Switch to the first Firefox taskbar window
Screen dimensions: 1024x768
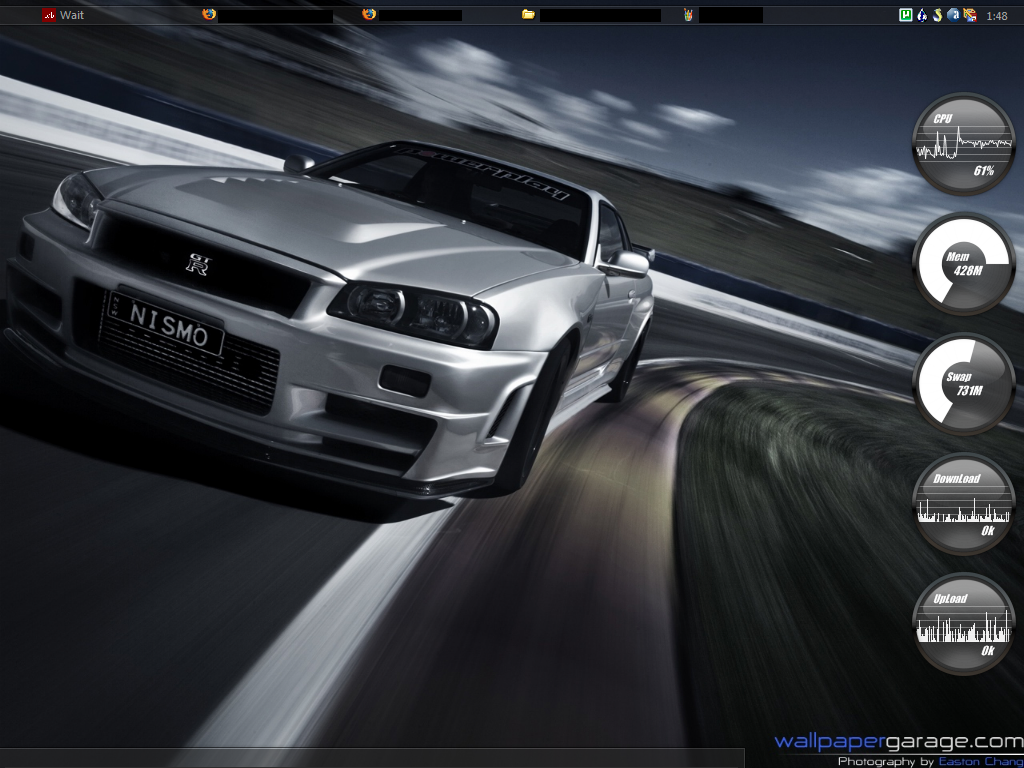[x=268, y=14]
